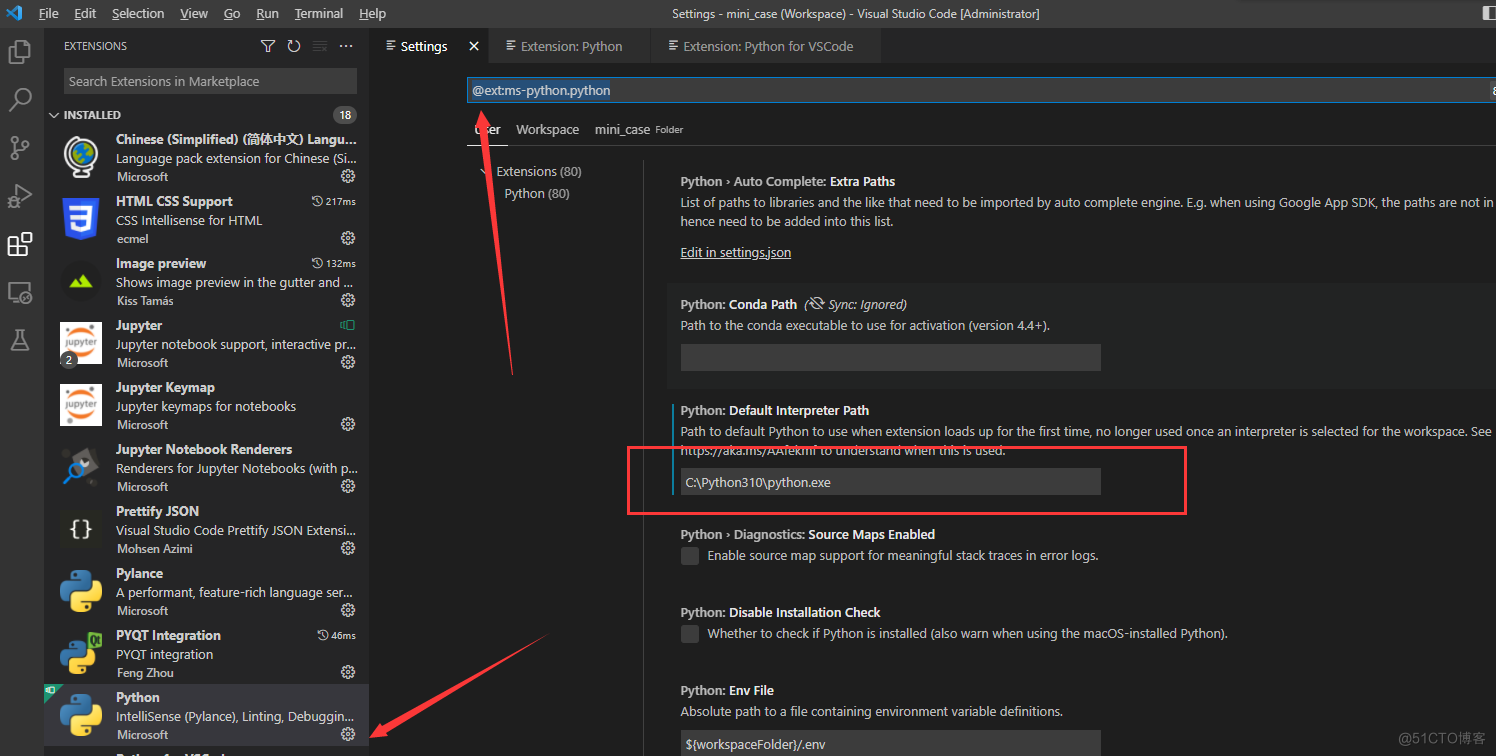Toggle Disable Installation Check checkbox
This screenshot has height=756, width=1496.
[690, 634]
